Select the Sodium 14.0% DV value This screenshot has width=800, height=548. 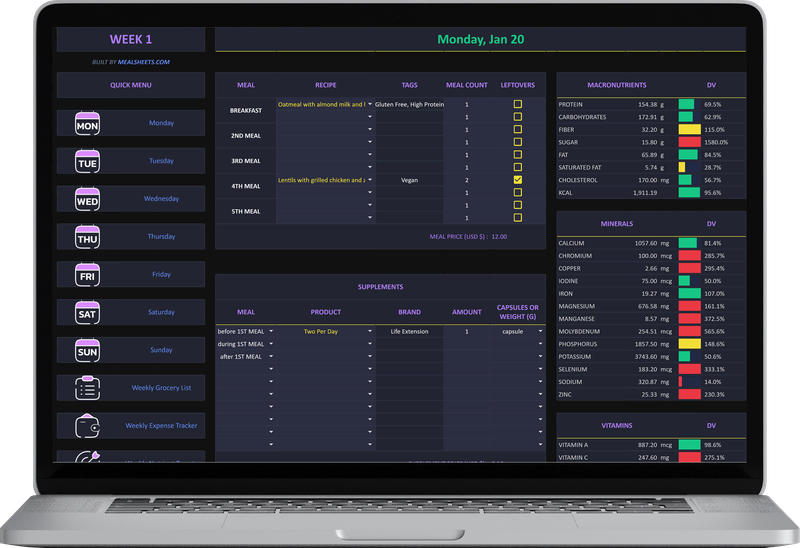click(x=712, y=382)
